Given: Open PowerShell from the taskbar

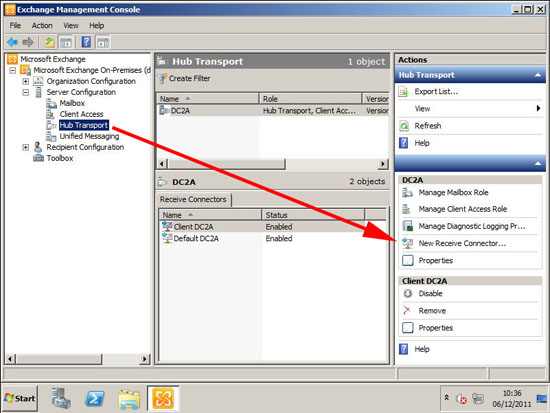Looking at the screenshot, I should pos(95,399).
